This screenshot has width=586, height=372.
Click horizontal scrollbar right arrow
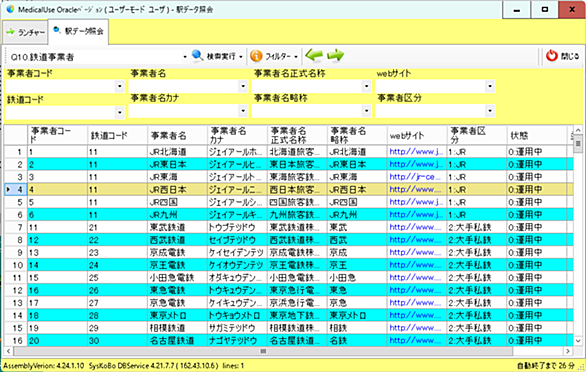pyautogui.click(x=568, y=351)
